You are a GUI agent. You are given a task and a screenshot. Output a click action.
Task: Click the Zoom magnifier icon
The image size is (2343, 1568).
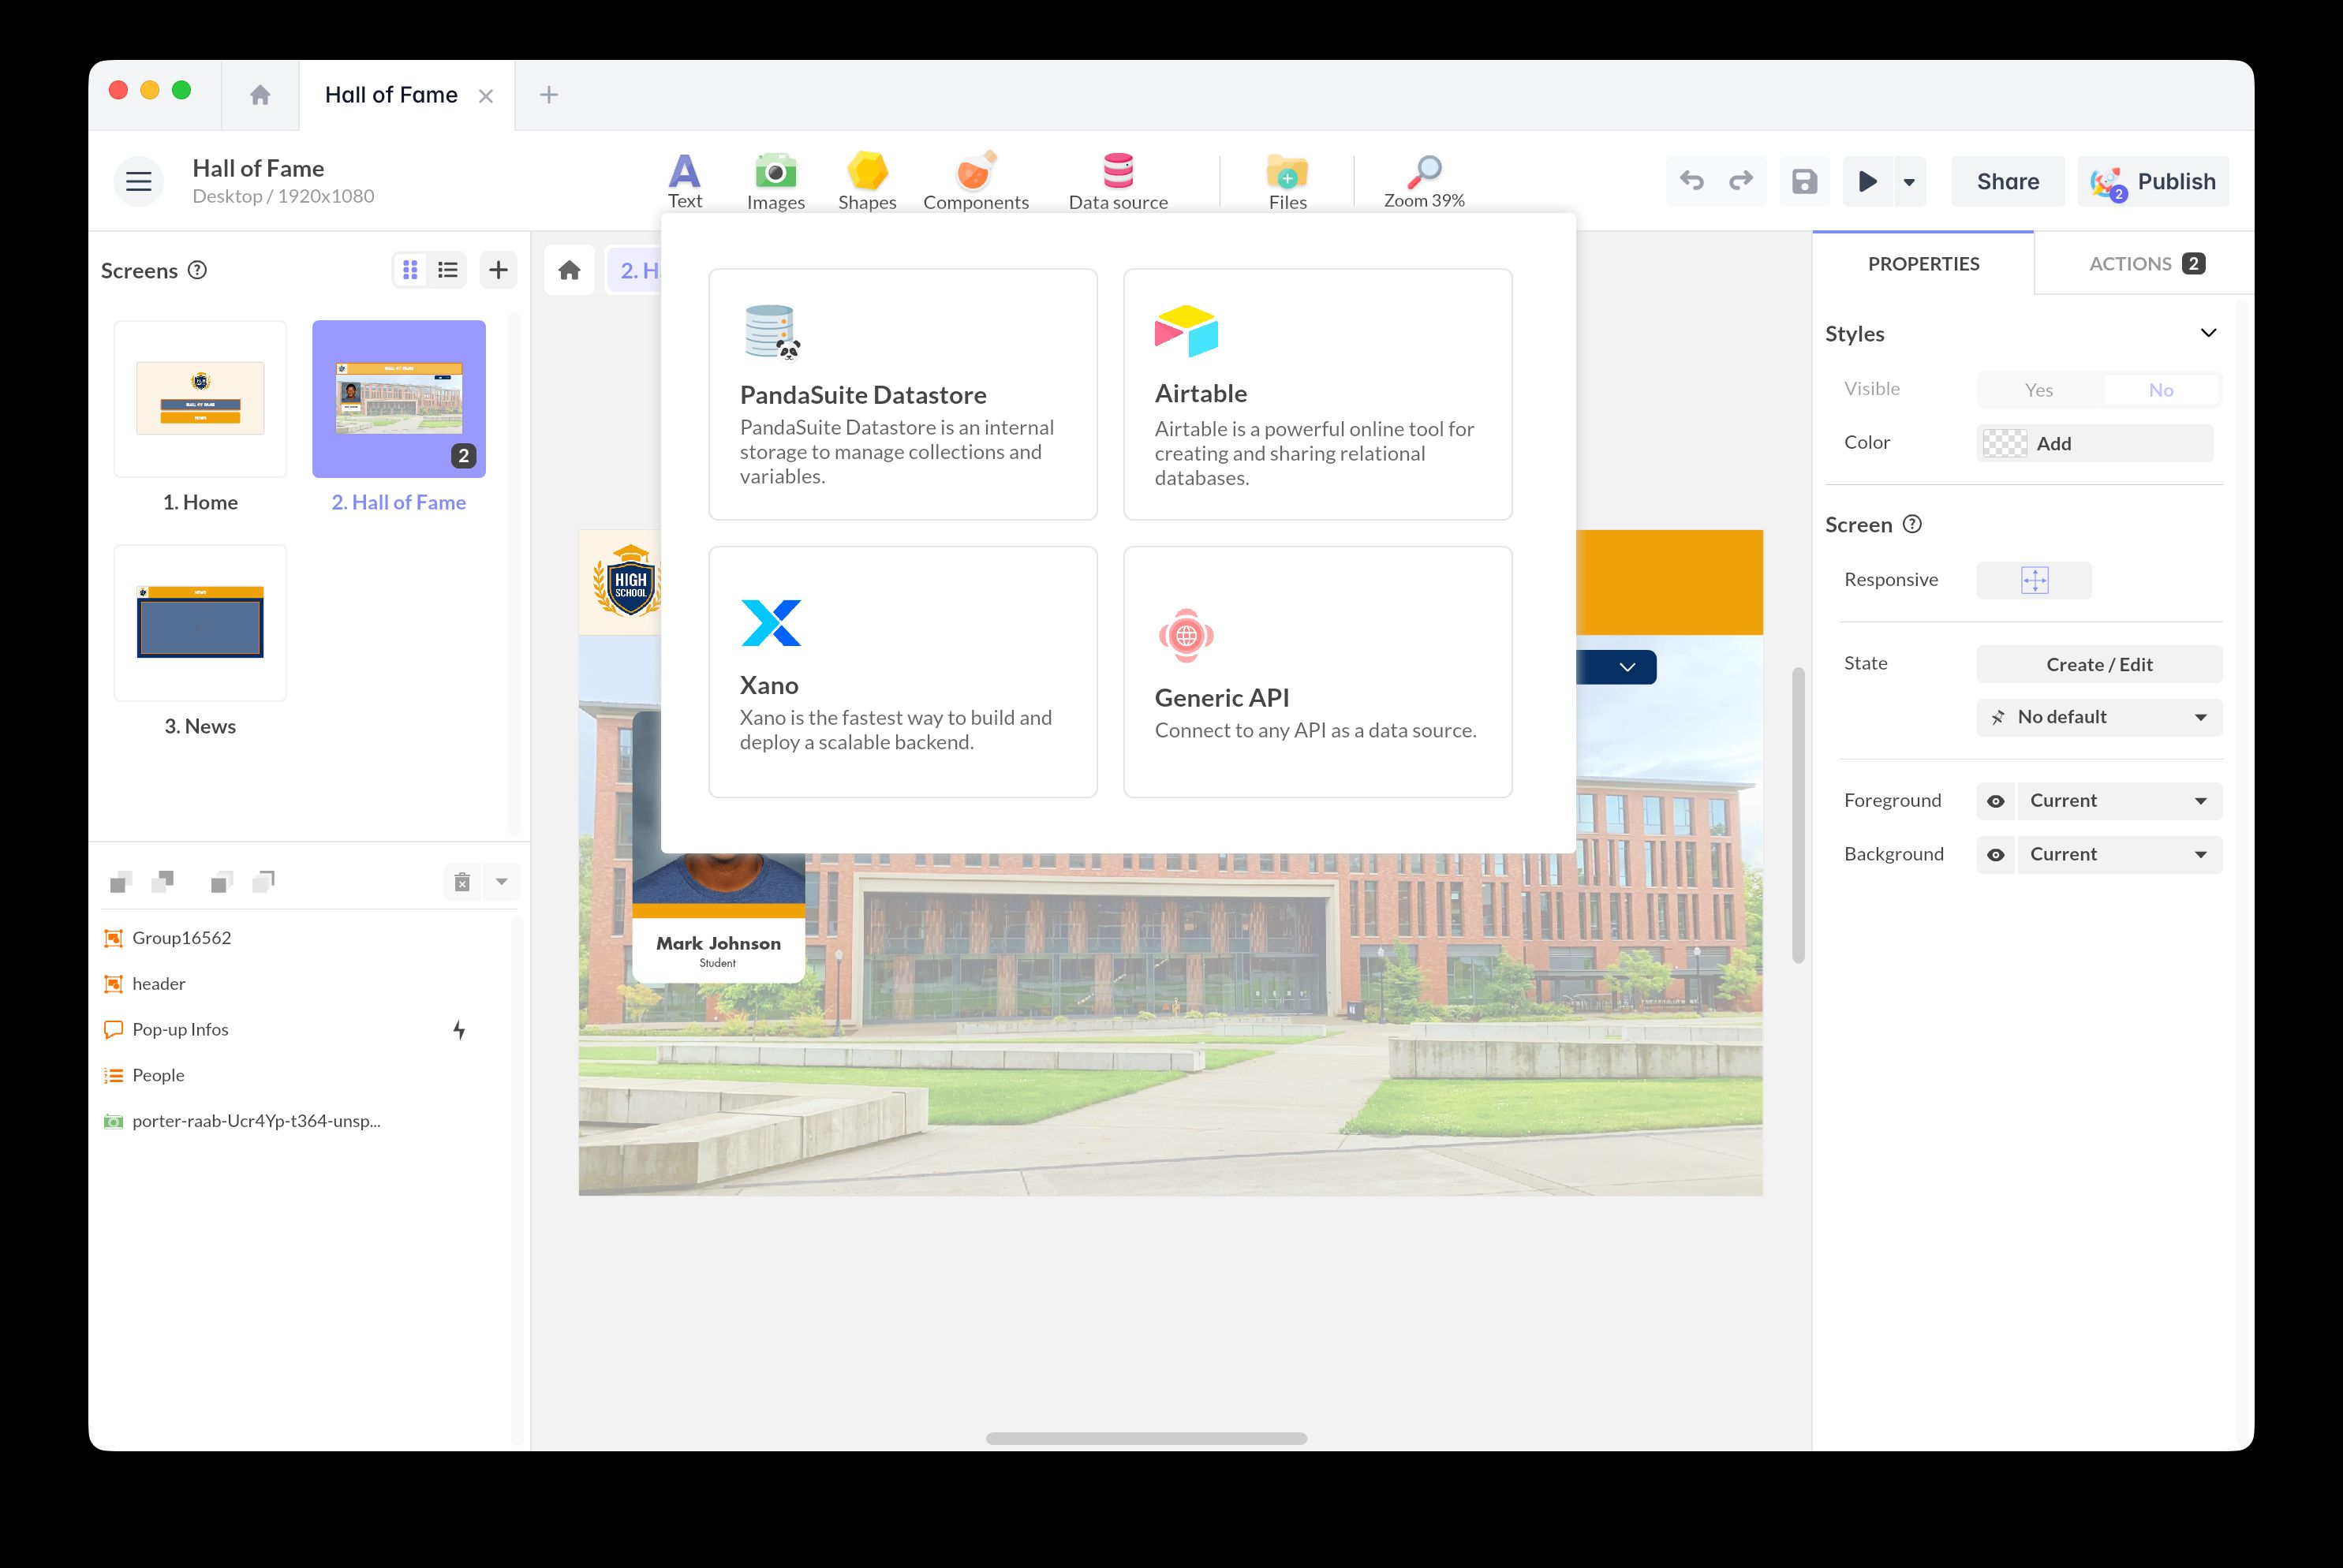pyautogui.click(x=1424, y=172)
